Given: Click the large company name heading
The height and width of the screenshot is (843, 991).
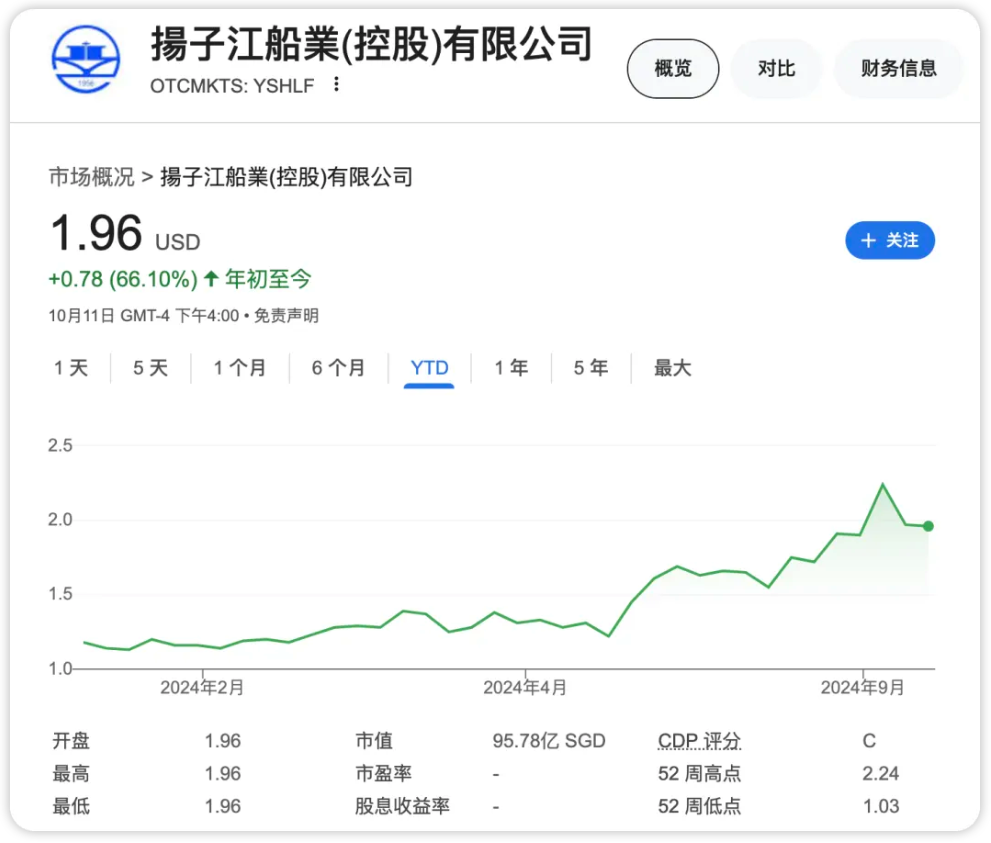Looking at the screenshot, I should pos(372,44).
